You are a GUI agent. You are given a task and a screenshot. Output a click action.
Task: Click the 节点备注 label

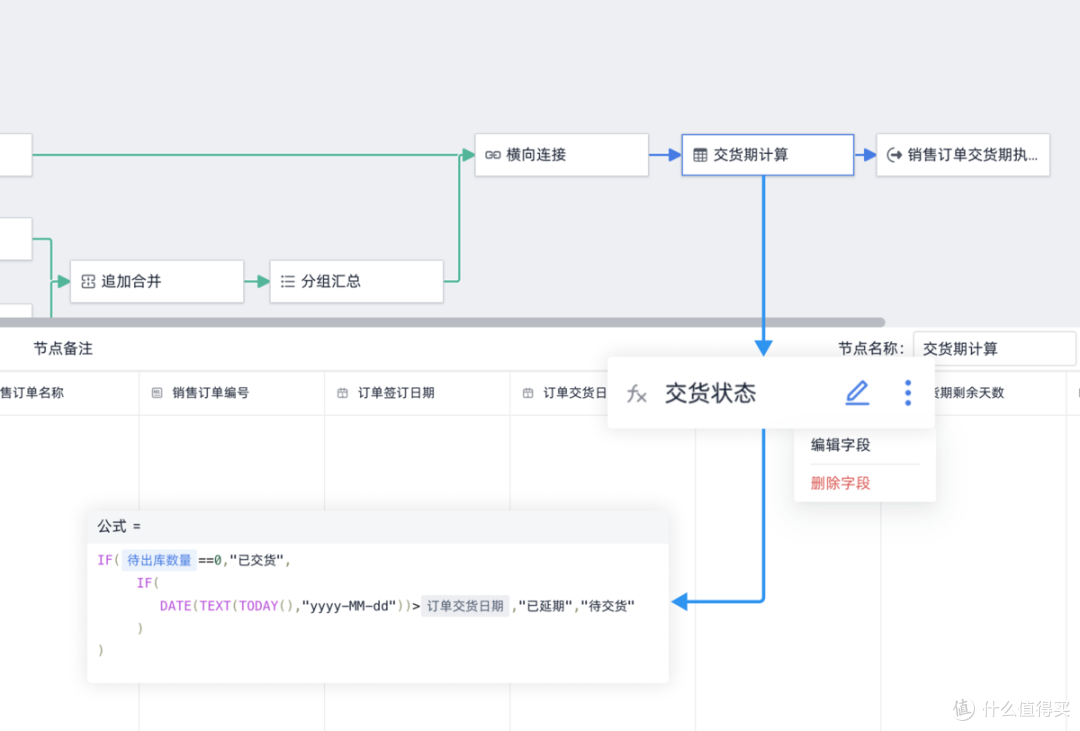tap(63, 349)
